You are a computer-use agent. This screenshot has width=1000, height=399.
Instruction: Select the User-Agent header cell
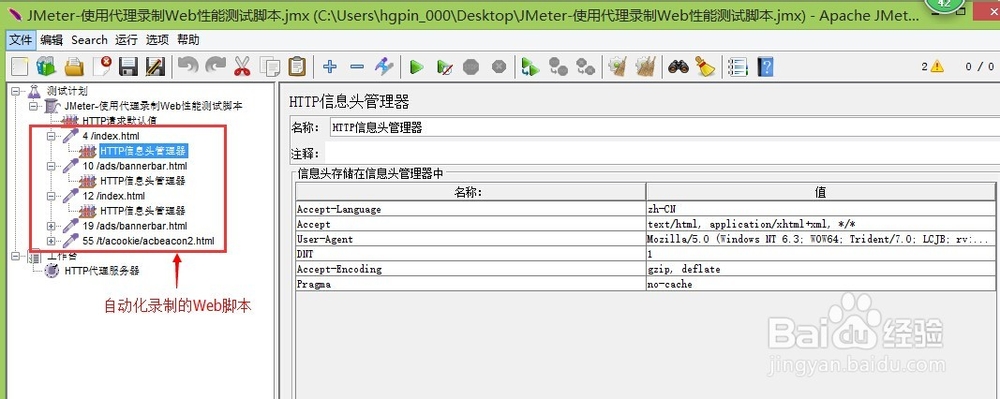coord(471,239)
